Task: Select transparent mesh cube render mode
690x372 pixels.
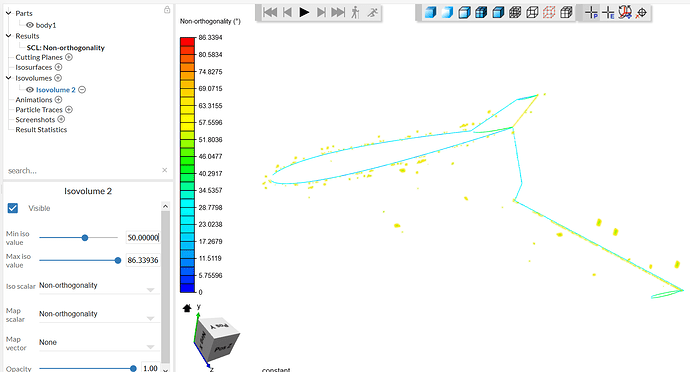Action: [x=566, y=12]
